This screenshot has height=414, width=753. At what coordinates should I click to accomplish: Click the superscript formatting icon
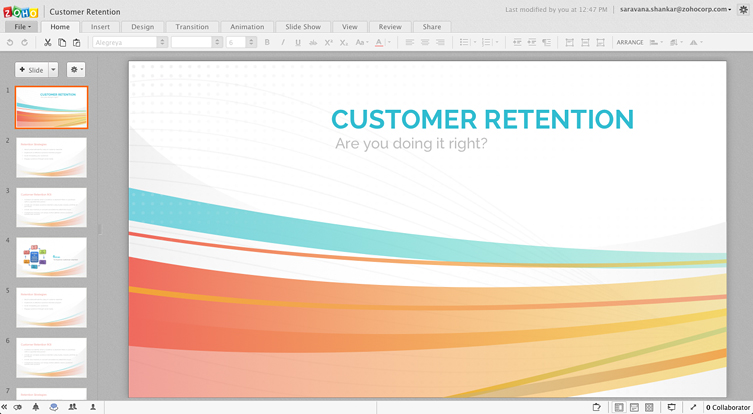(x=328, y=43)
